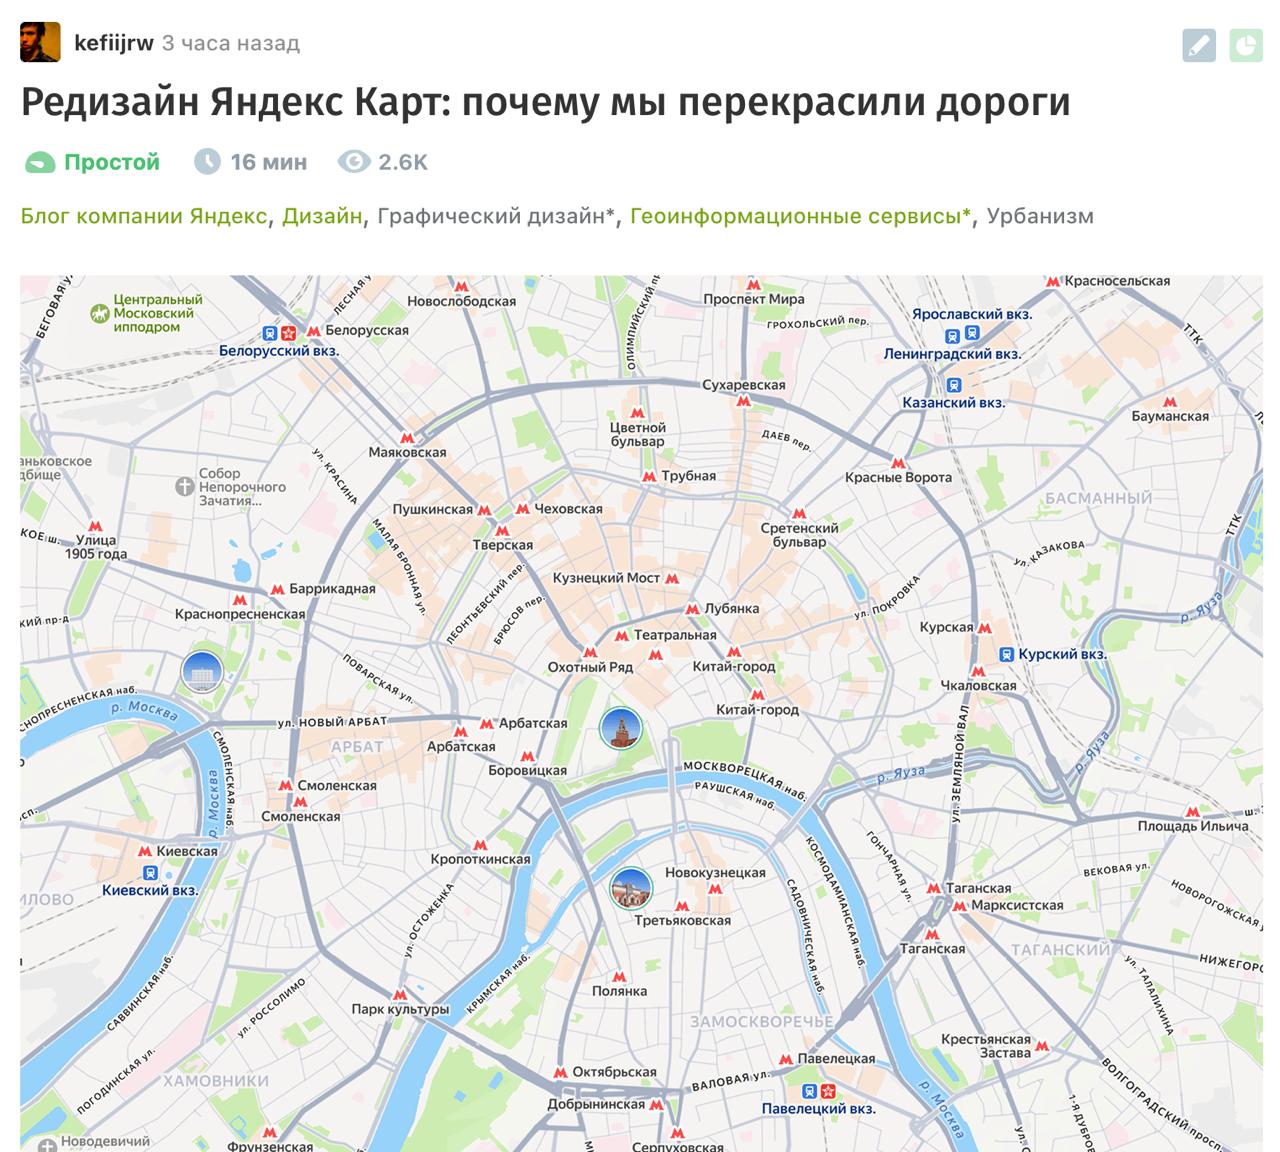Open the Графический дизайн hub
This screenshot has width=1280, height=1152.
pyautogui.click(x=495, y=216)
